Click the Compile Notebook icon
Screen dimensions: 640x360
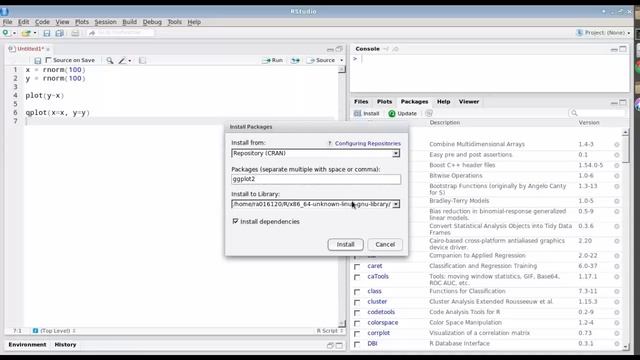(142, 60)
